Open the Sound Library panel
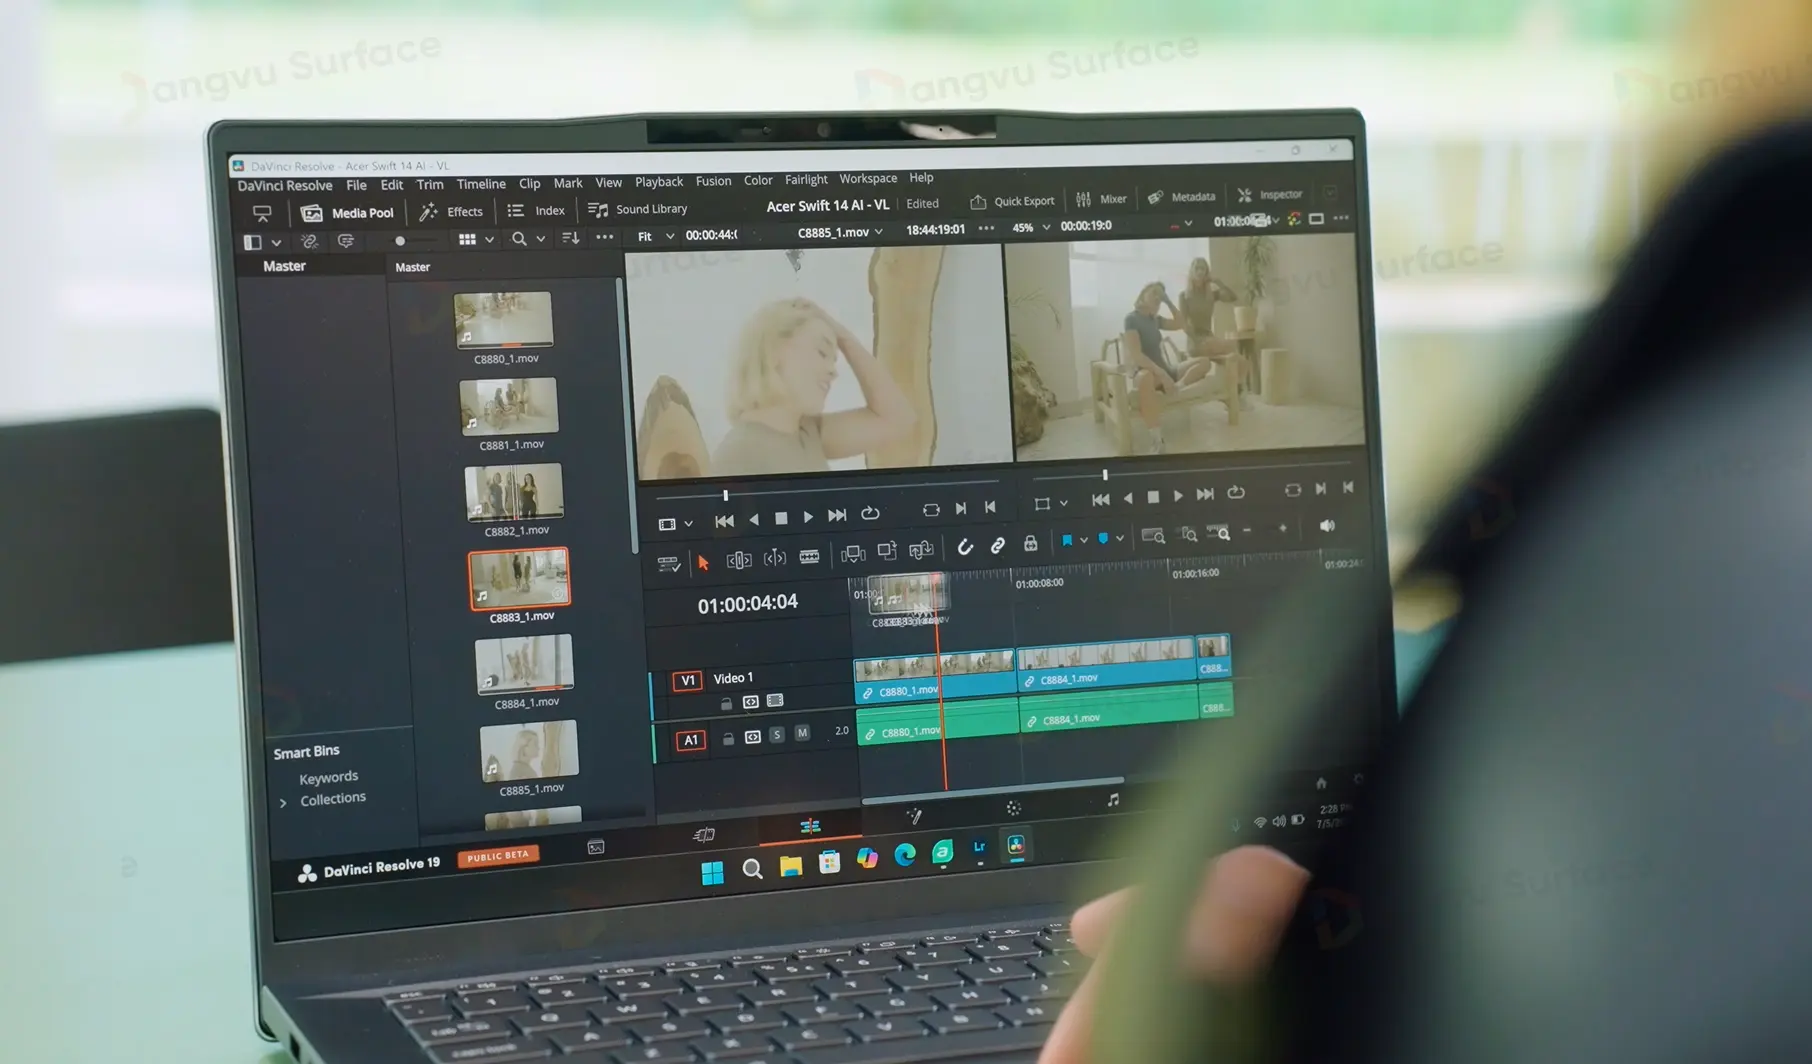This screenshot has width=1812, height=1064. [x=638, y=209]
